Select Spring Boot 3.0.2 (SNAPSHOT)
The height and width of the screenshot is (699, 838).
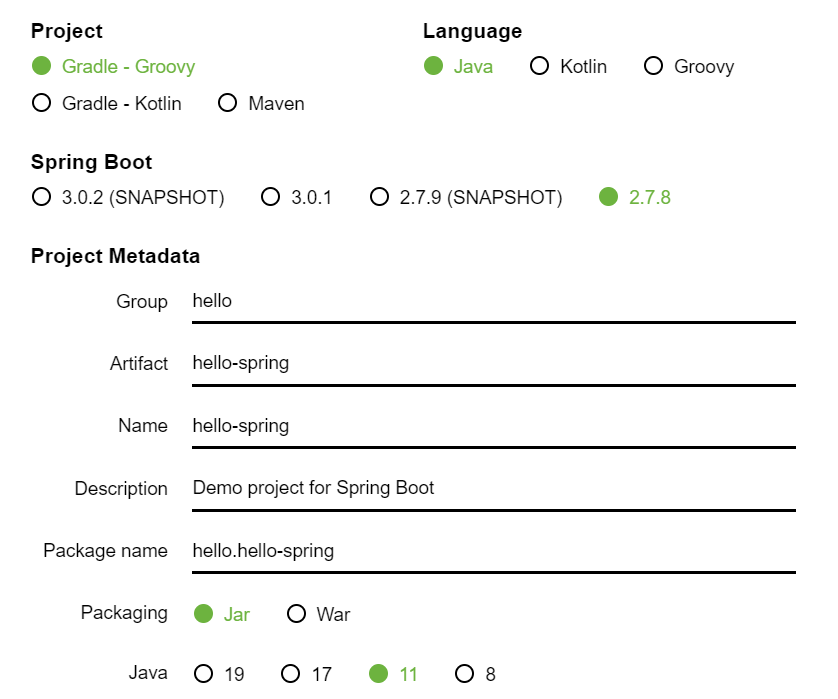point(41,197)
